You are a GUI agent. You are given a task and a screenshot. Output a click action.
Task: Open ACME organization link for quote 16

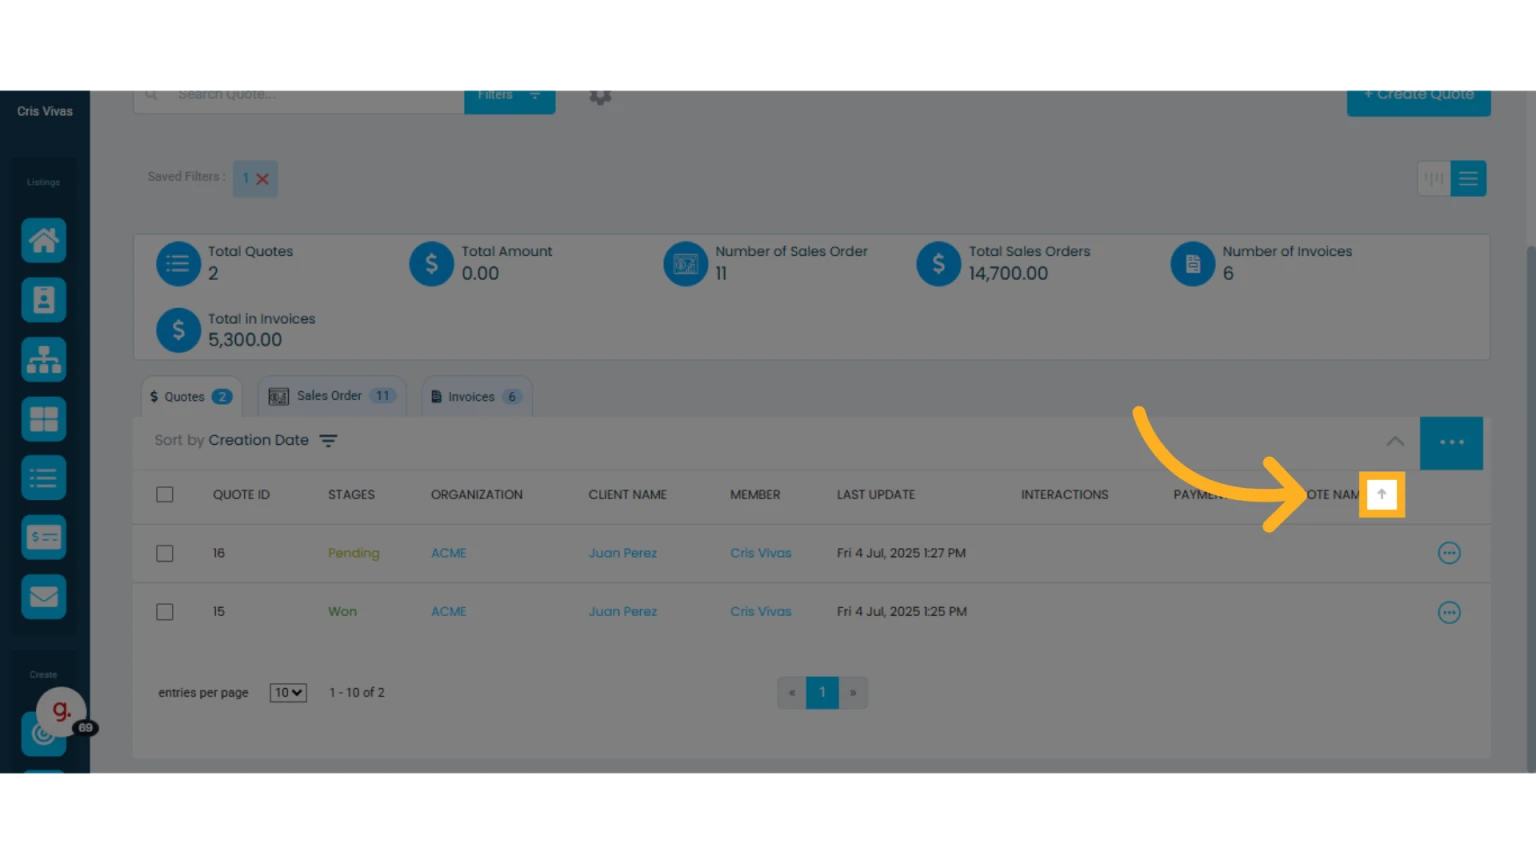[x=449, y=553]
